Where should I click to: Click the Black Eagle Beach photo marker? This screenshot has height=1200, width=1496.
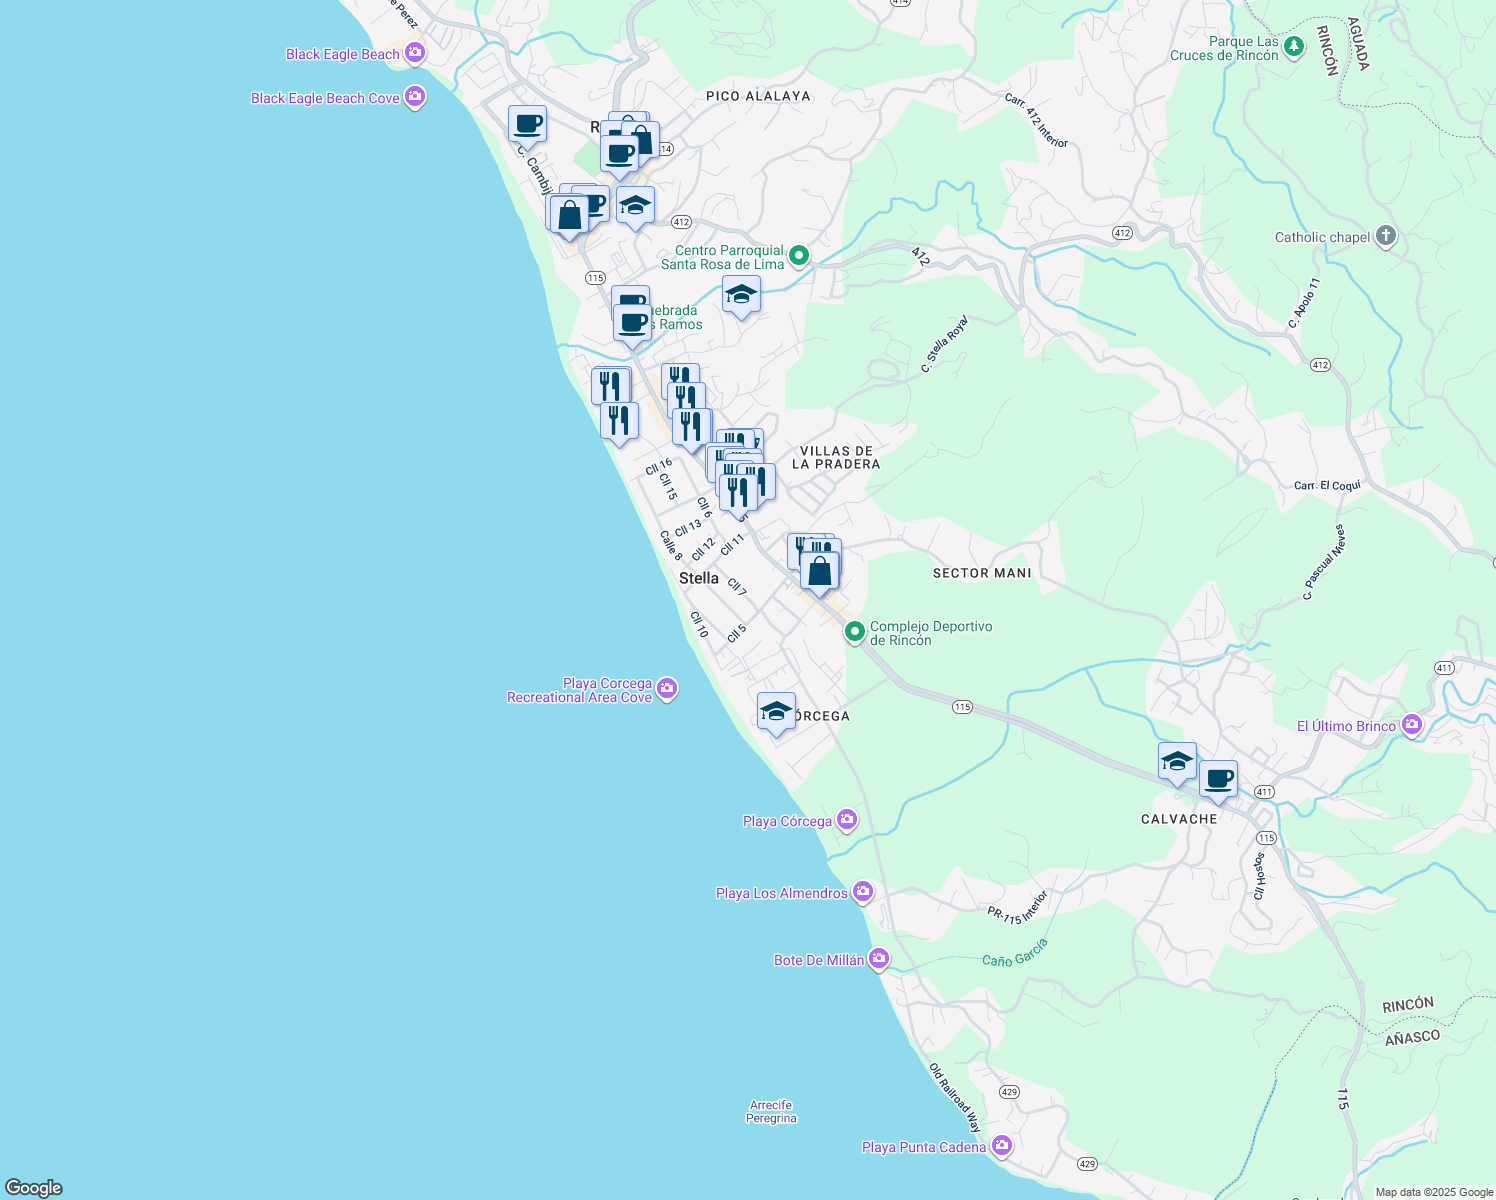[x=414, y=53]
